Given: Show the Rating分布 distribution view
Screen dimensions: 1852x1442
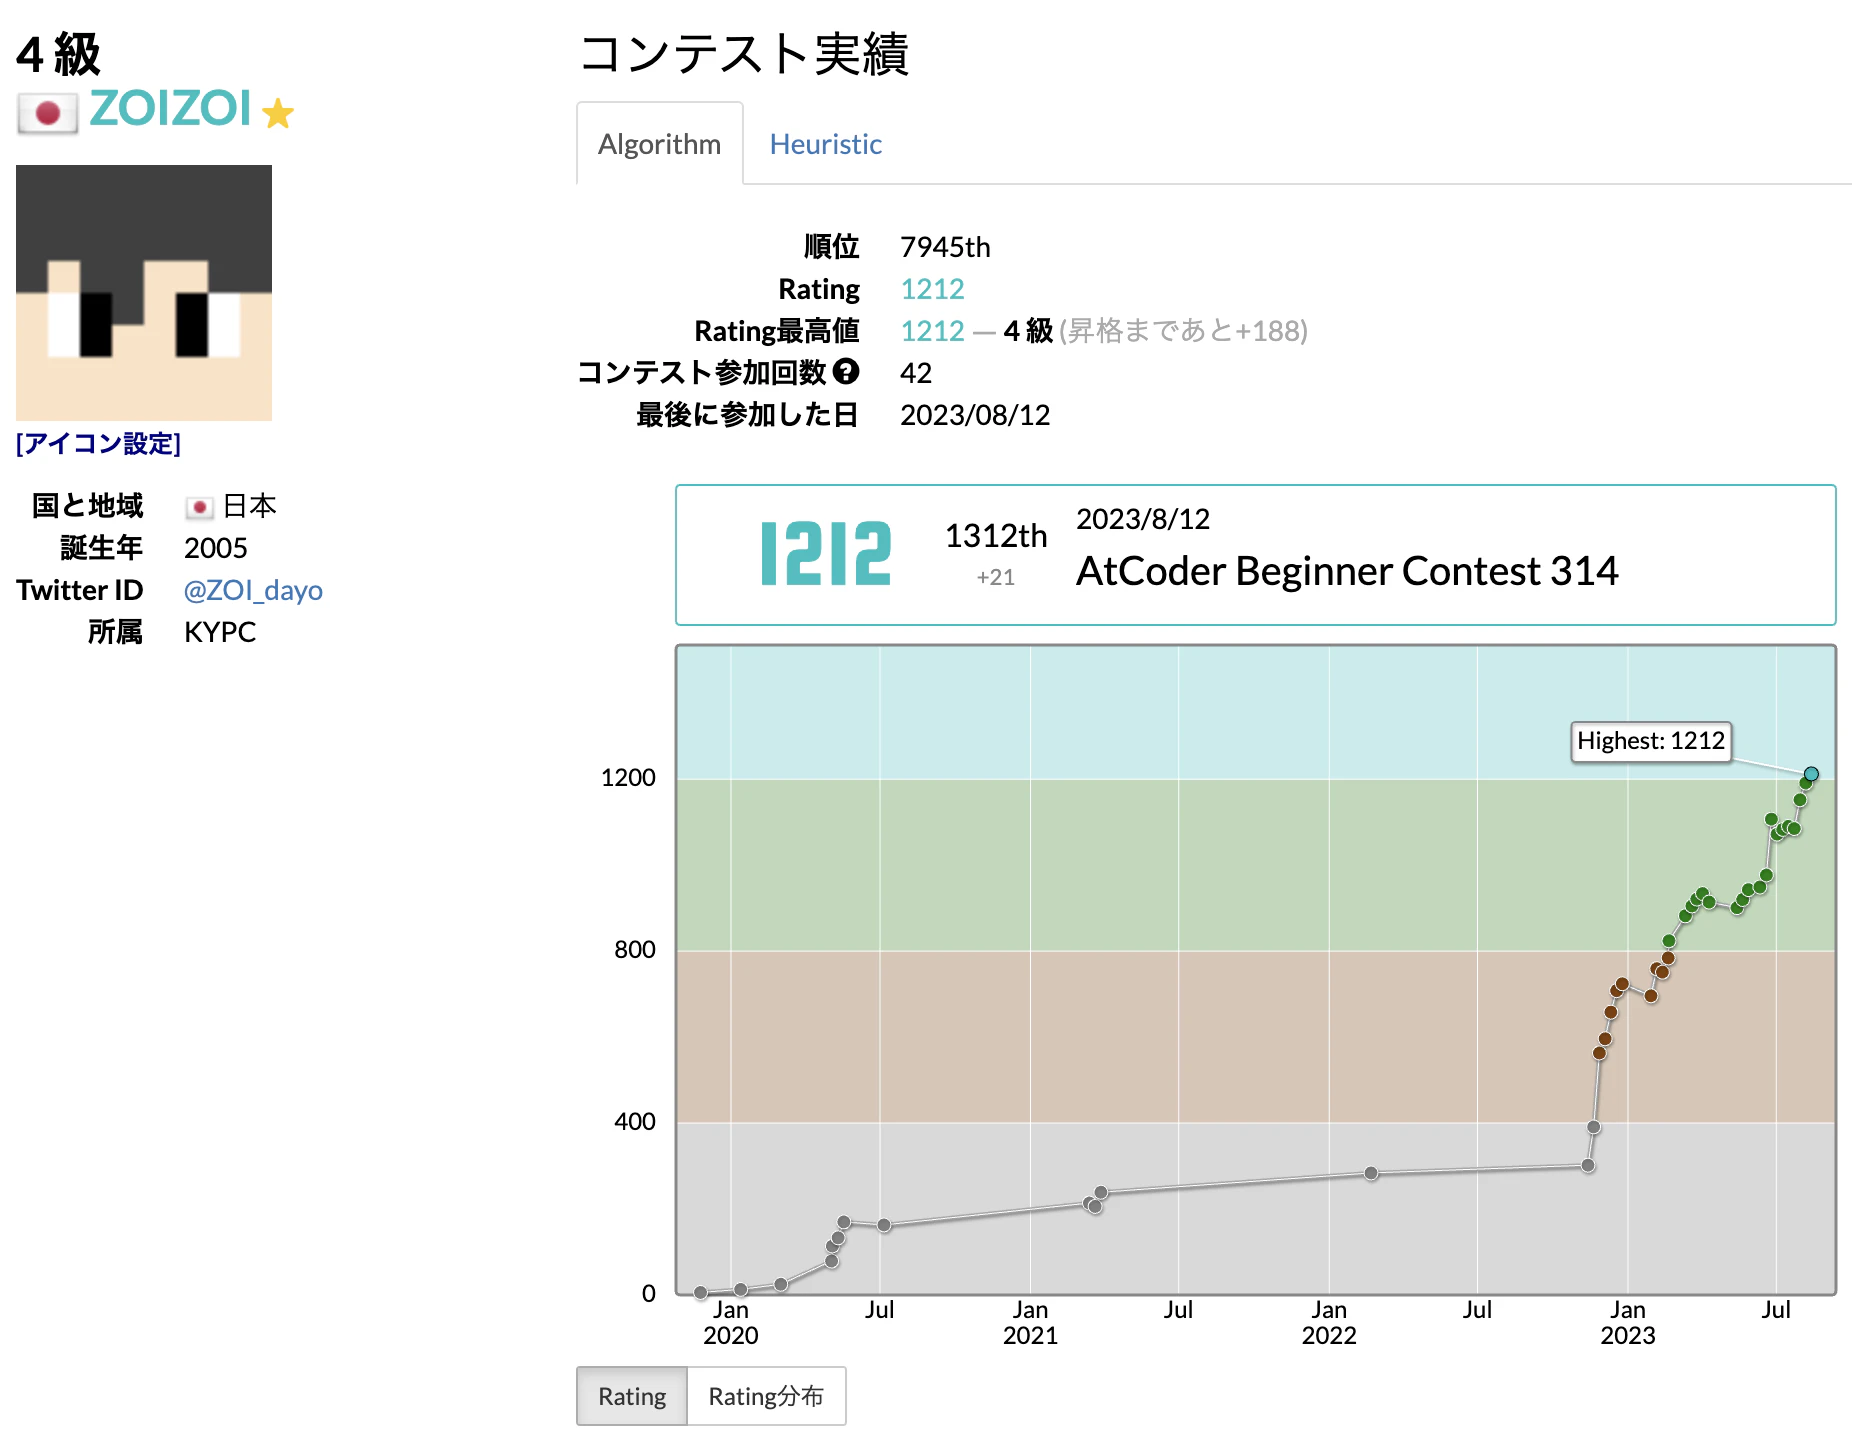Looking at the screenshot, I should [x=766, y=1396].
